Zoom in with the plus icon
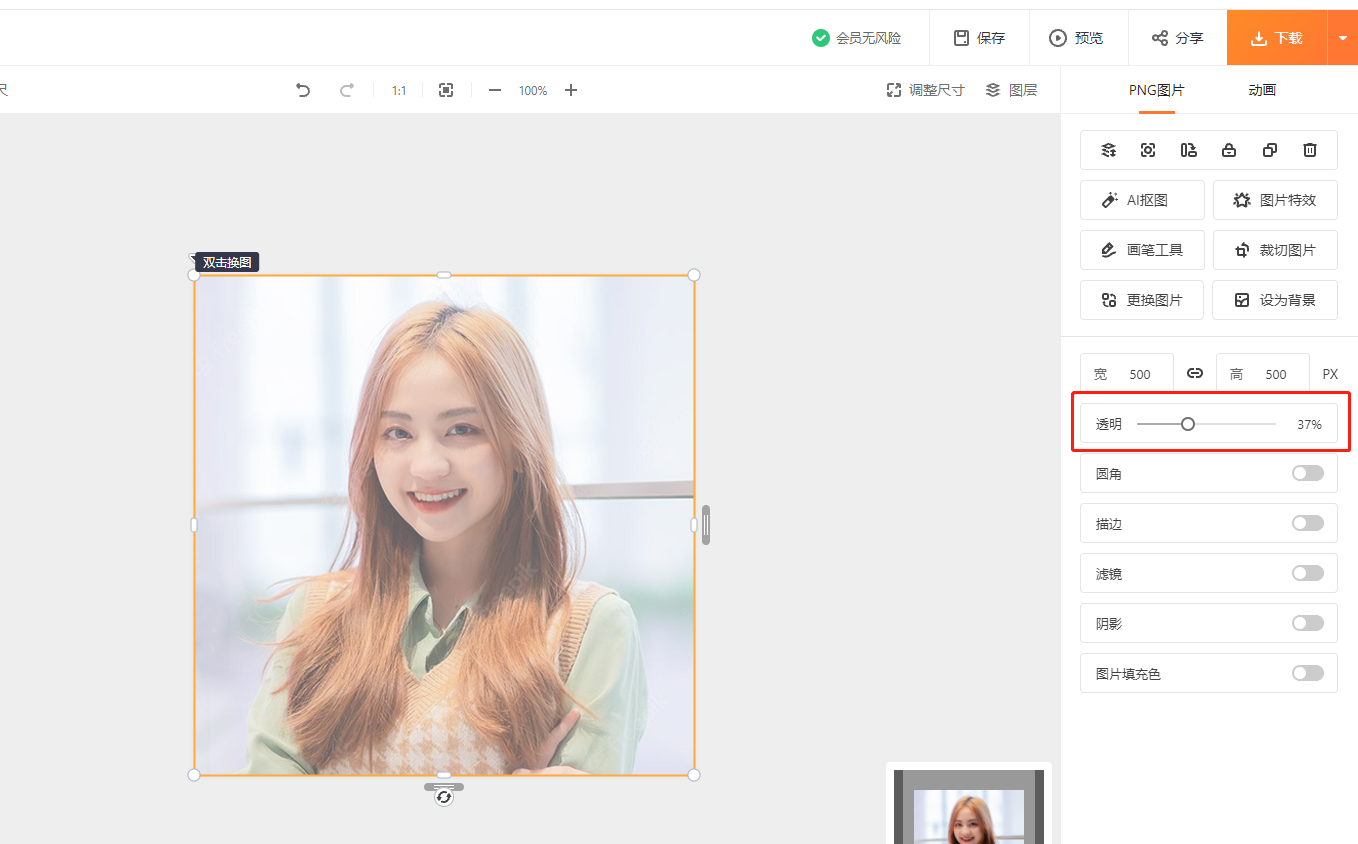The image size is (1358, 844). (571, 90)
